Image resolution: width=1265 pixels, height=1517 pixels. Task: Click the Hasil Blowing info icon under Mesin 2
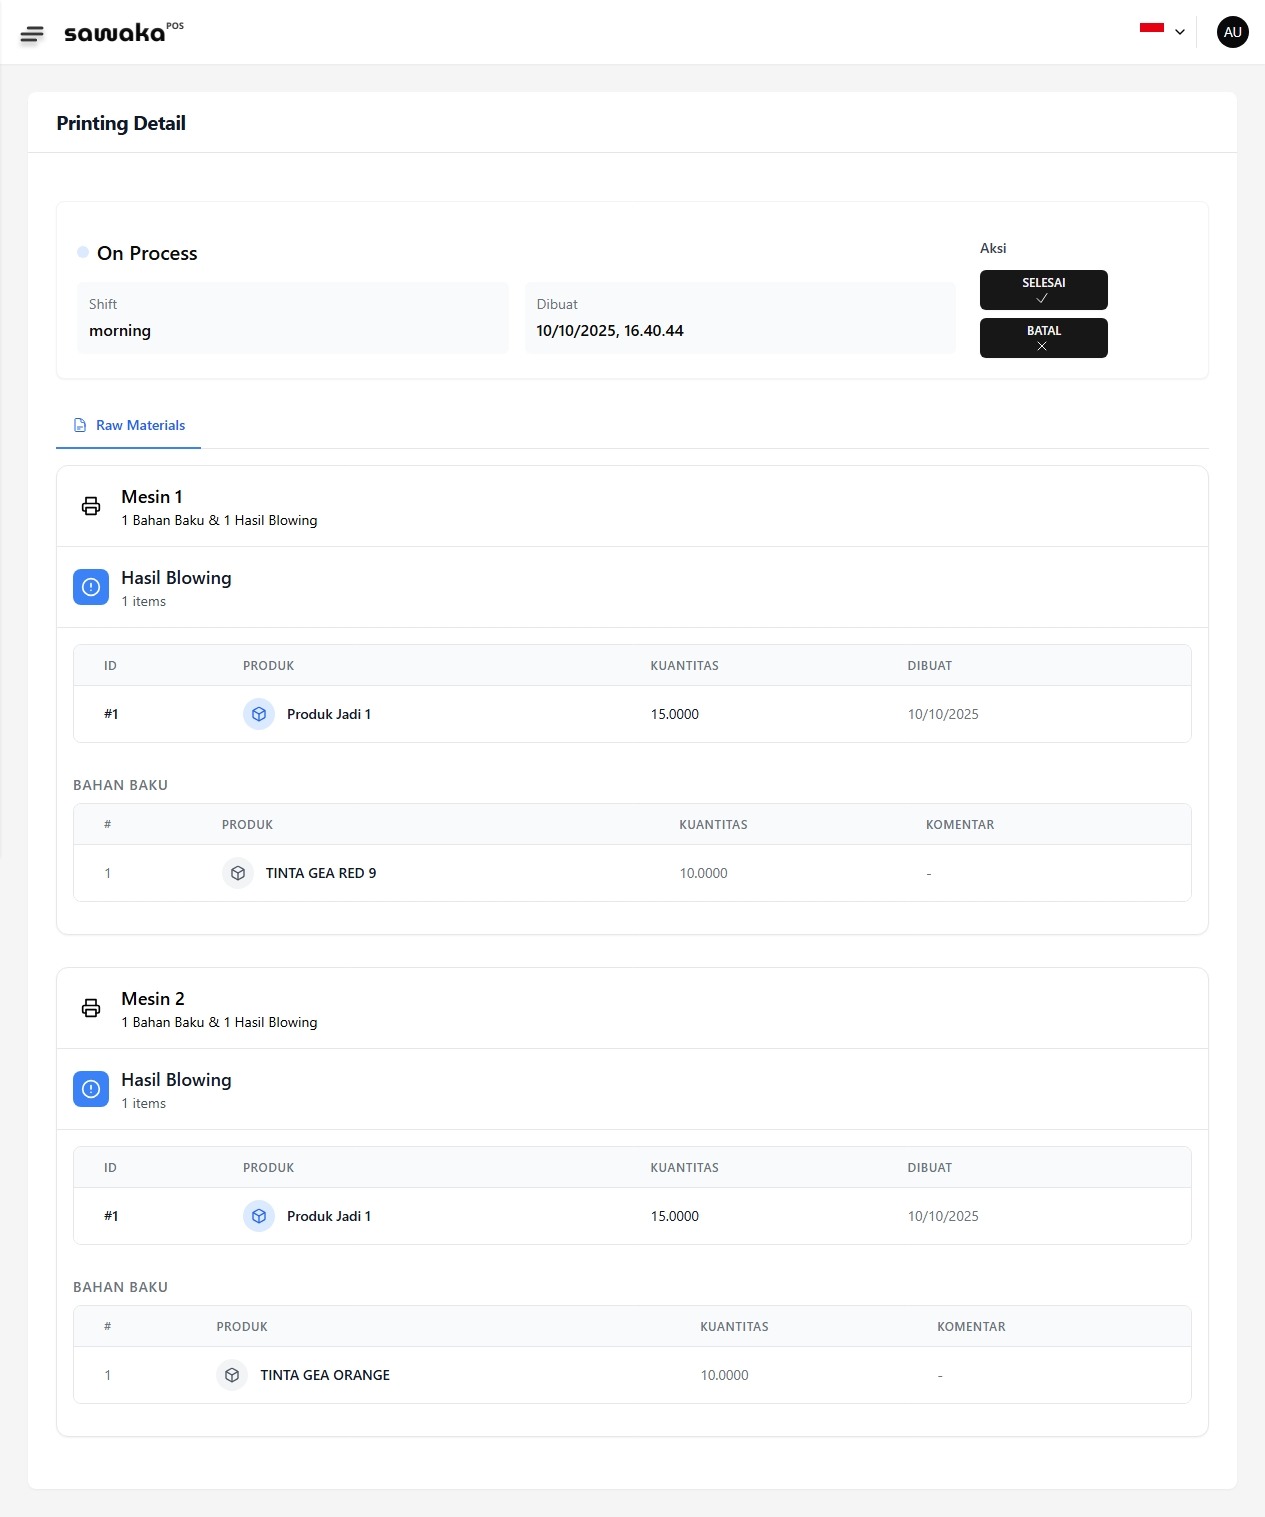90,1089
